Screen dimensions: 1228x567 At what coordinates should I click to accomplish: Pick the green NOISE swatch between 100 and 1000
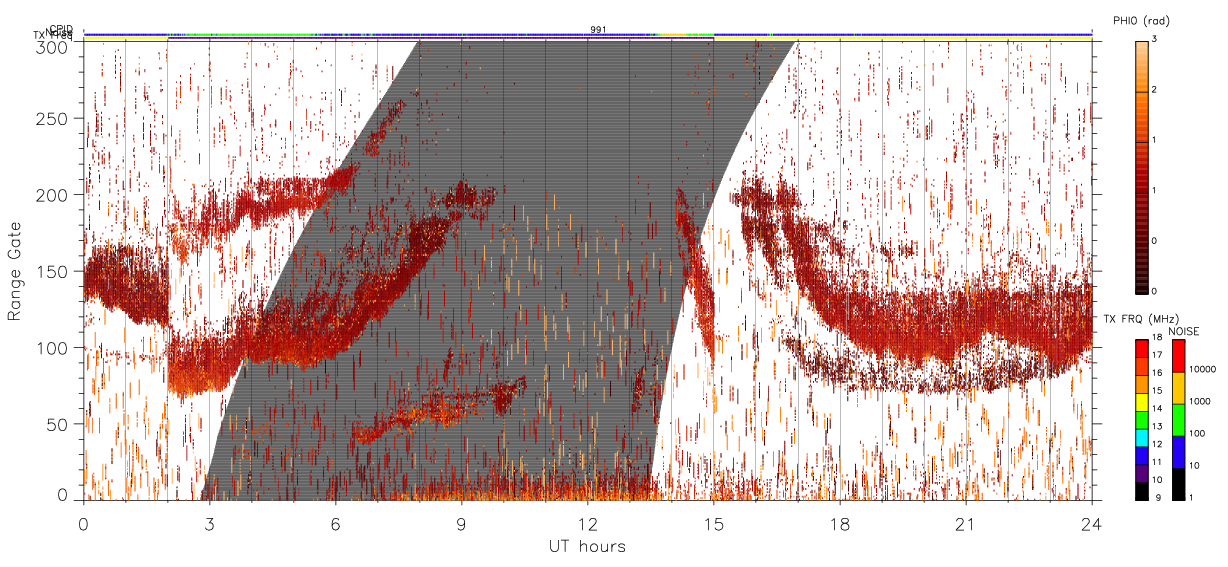click(x=1177, y=419)
